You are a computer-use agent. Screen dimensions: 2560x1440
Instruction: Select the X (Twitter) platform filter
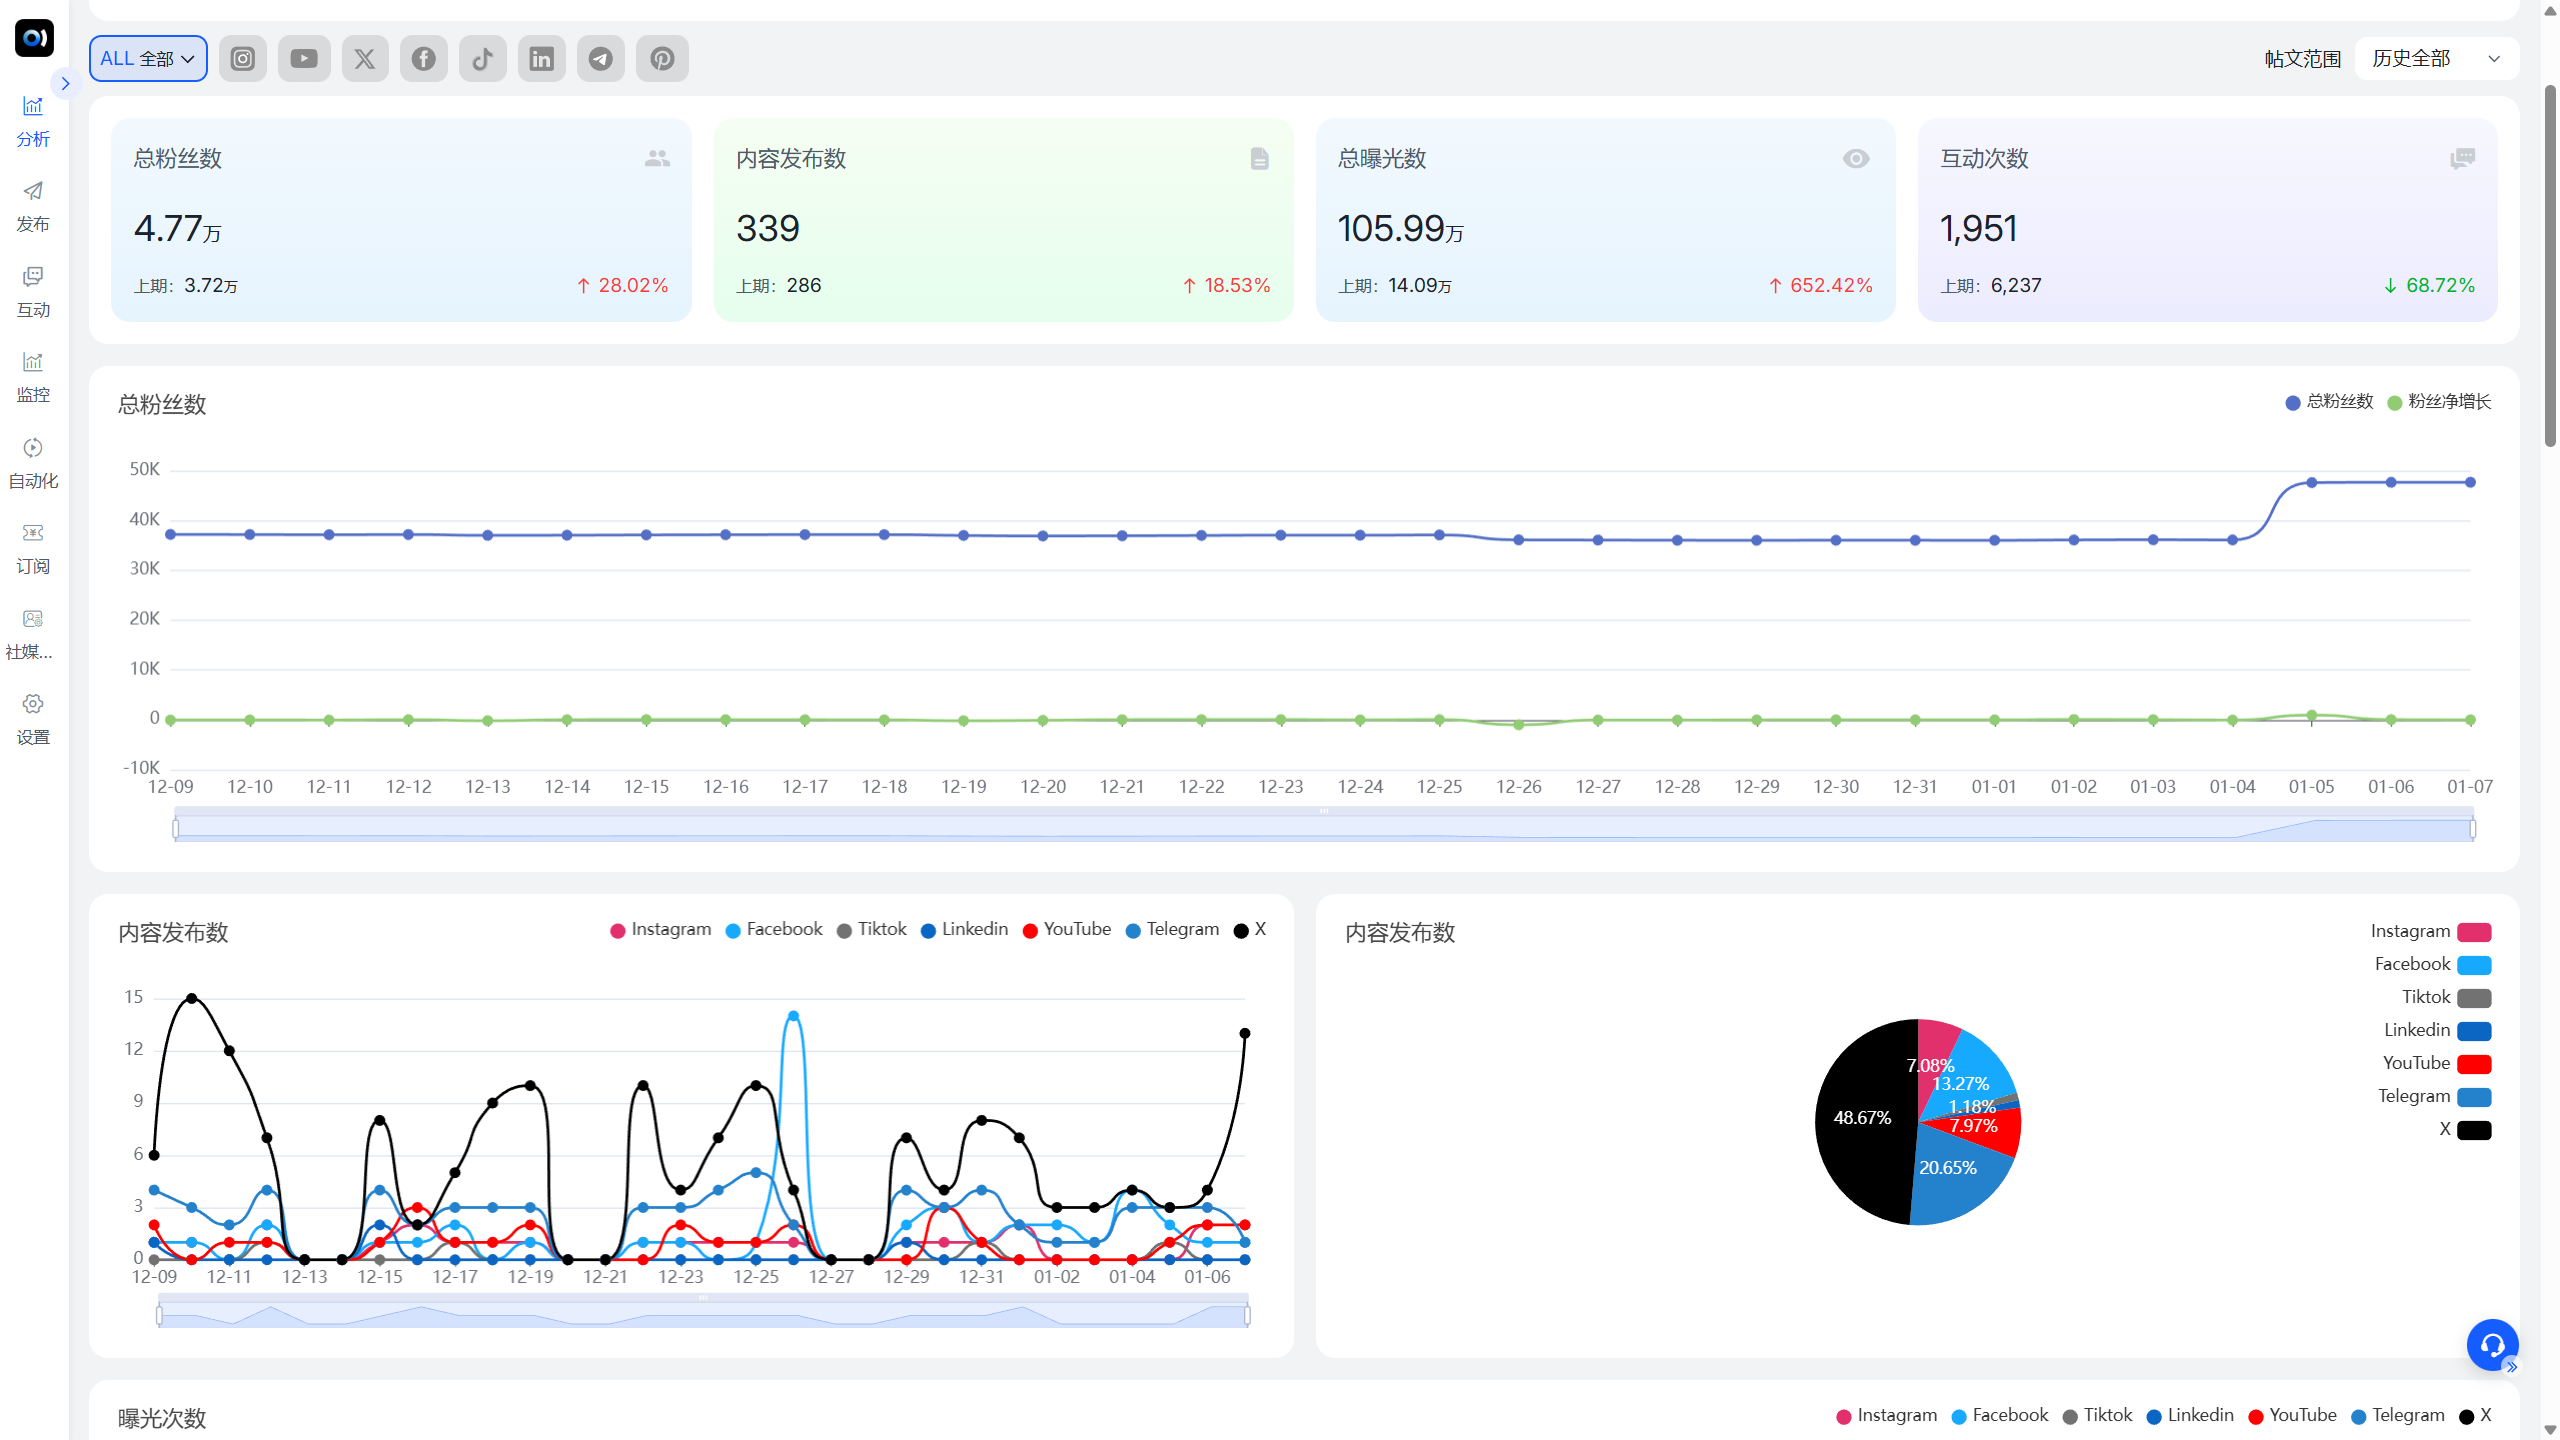365,59
